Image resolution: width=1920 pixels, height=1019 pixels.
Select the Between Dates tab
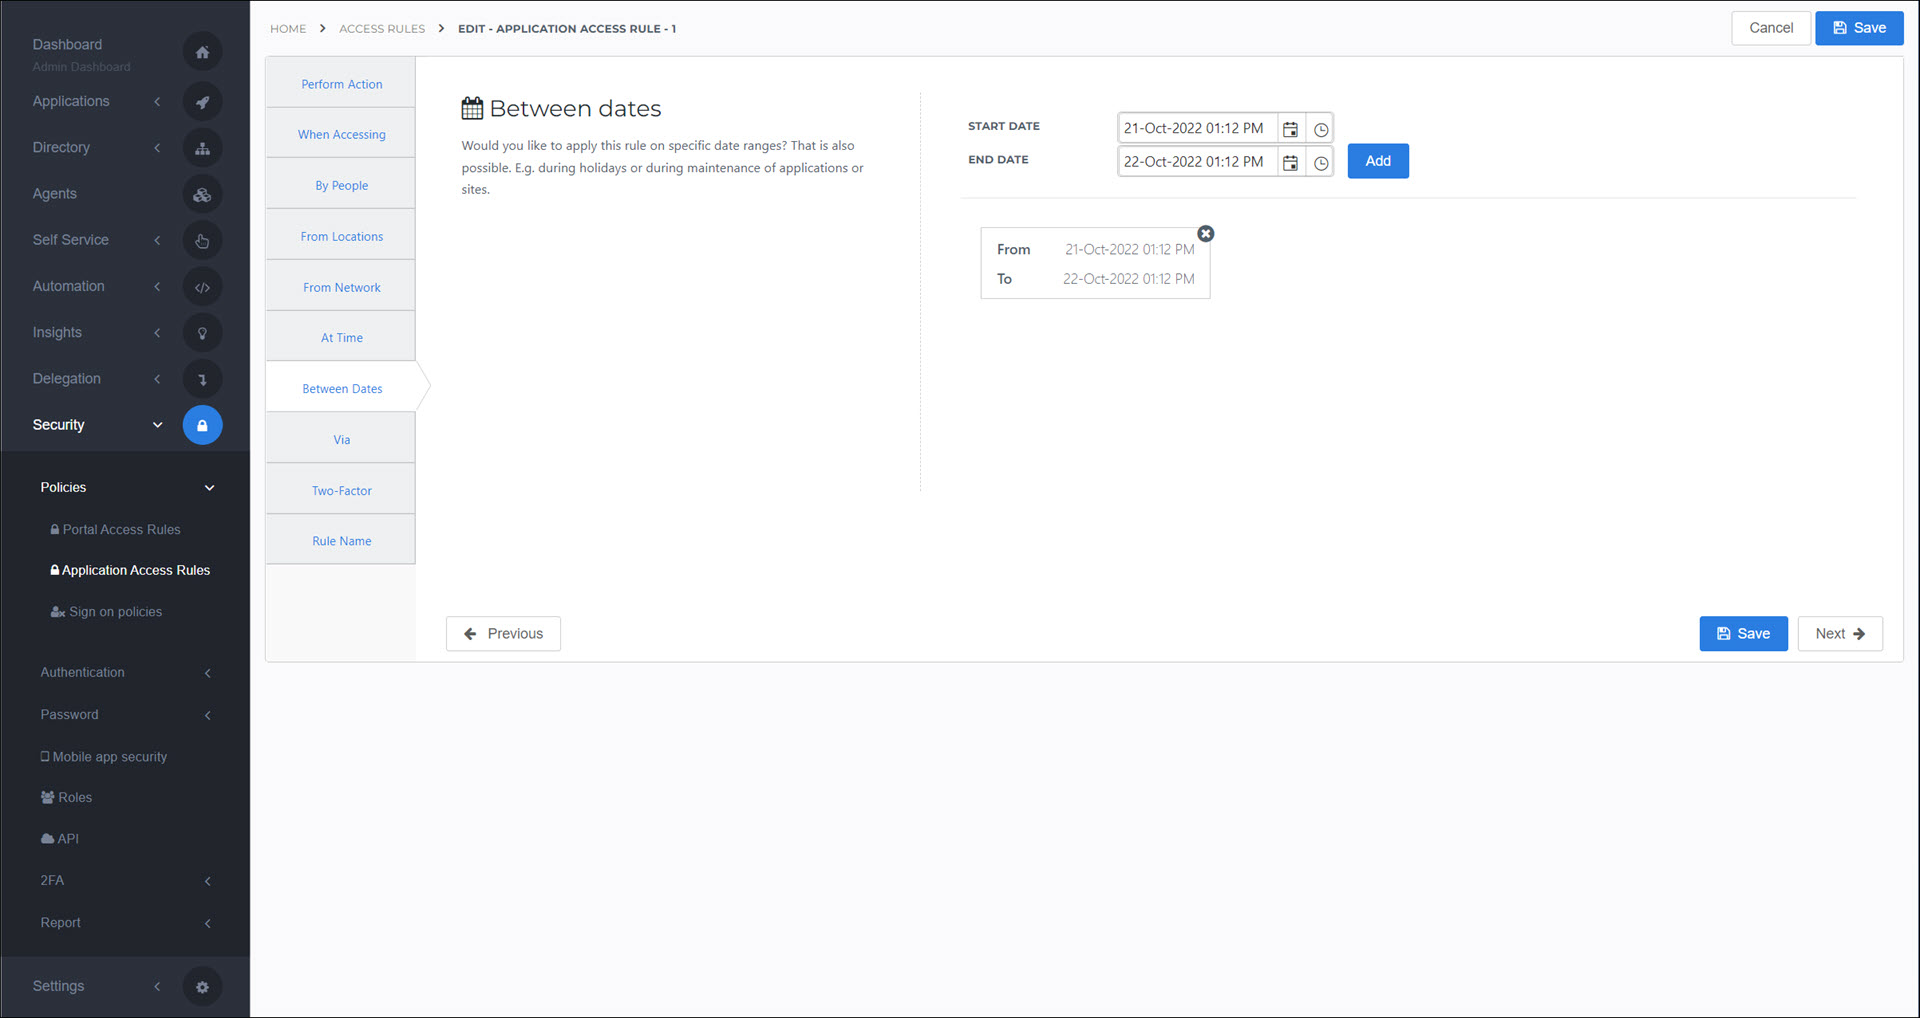click(x=341, y=388)
